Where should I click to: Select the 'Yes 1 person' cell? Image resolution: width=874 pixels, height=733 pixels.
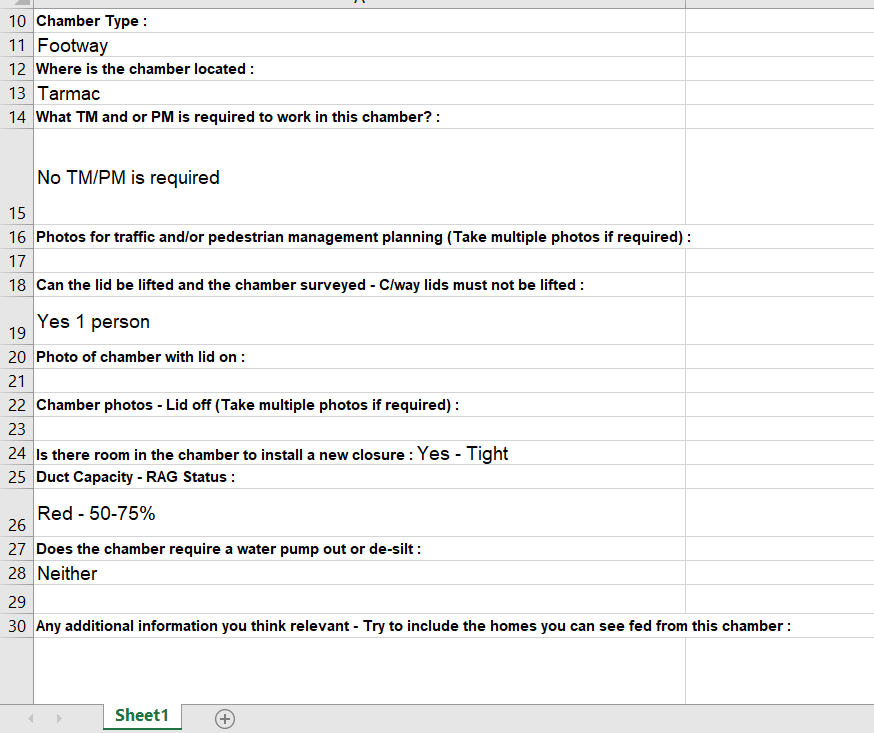click(360, 321)
